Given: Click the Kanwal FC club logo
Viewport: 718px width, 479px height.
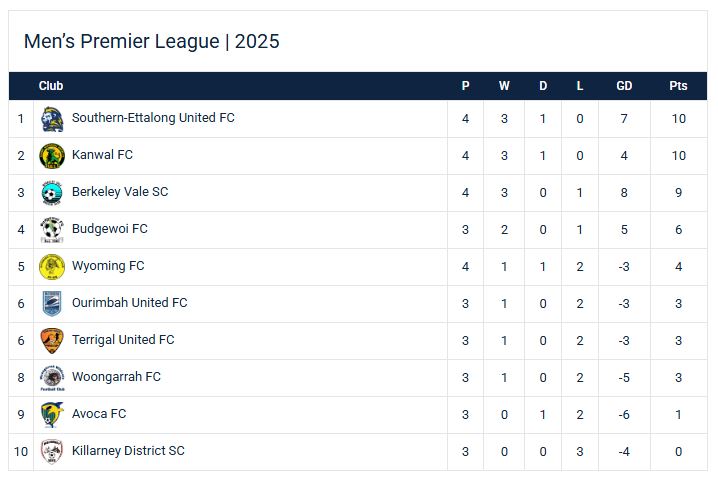Looking at the screenshot, I should coord(52,156).
